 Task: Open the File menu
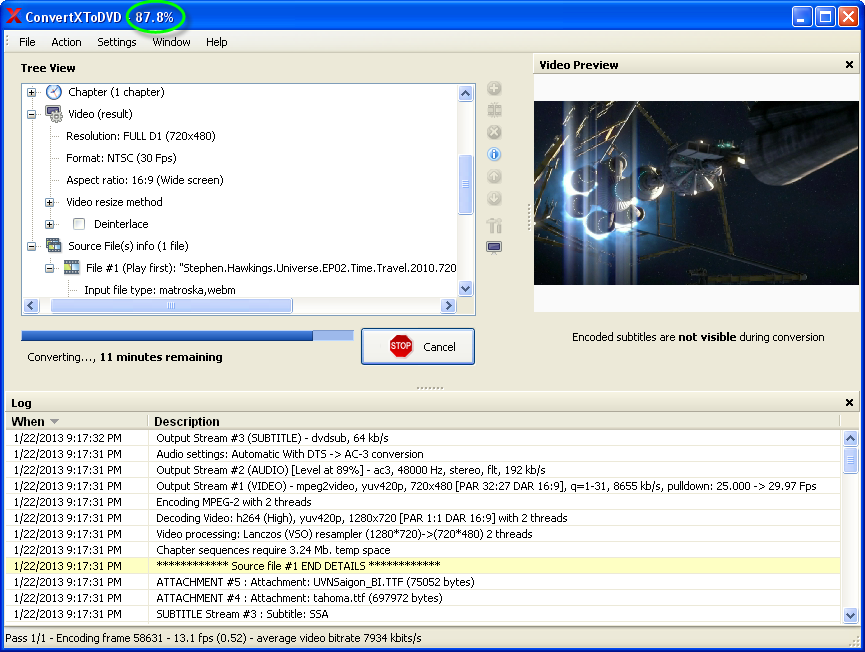[27, 42]
